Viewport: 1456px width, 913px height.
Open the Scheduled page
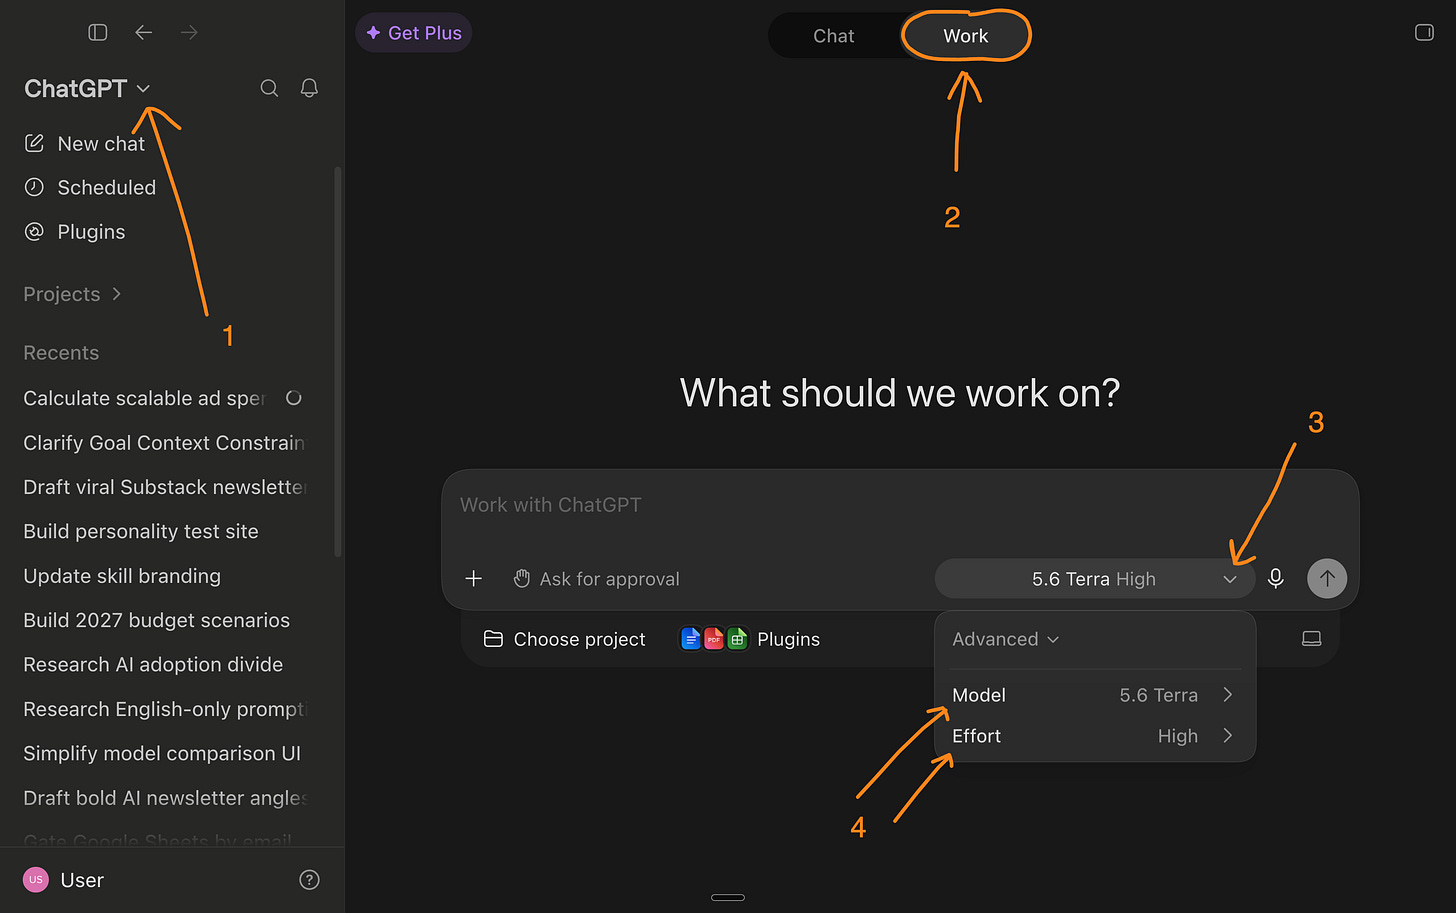pos(107,188)
